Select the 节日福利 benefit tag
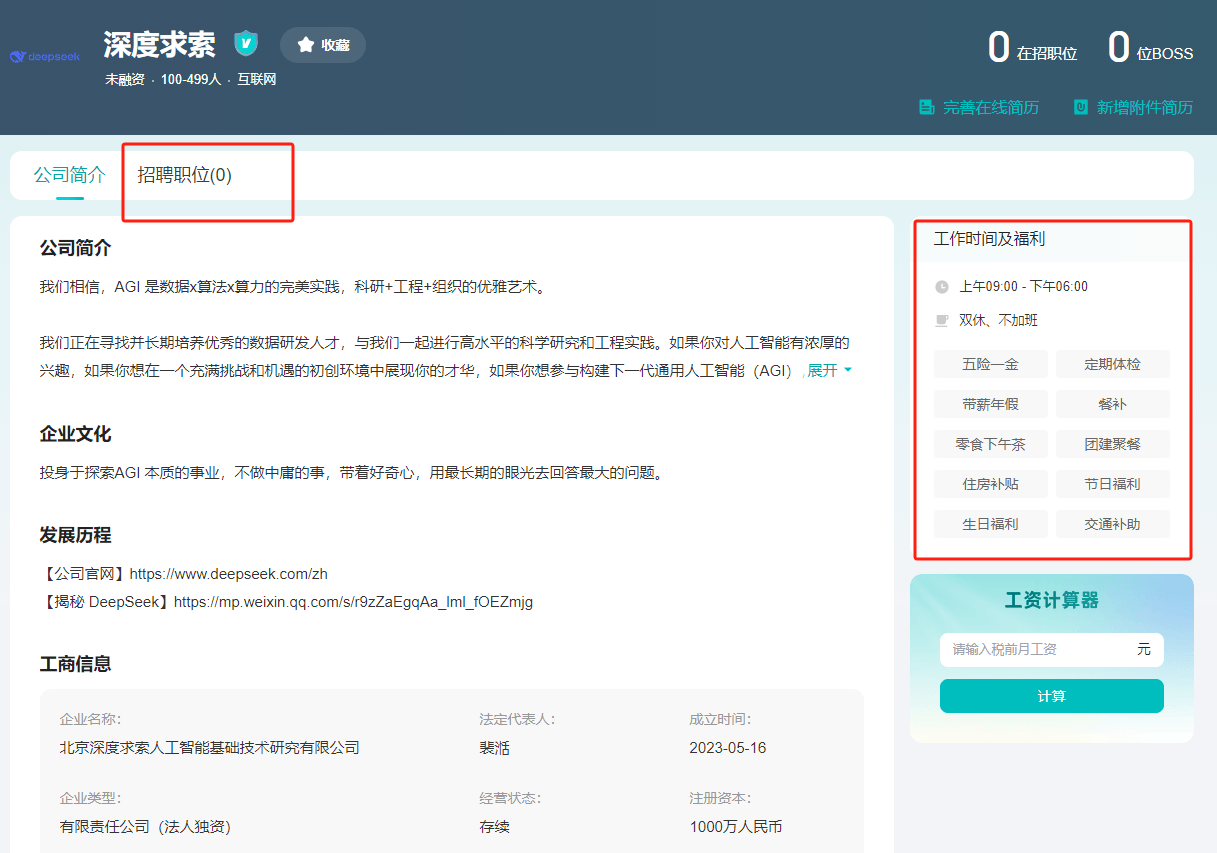The height and width of the screenshot is (853, 1217). 1113,484
